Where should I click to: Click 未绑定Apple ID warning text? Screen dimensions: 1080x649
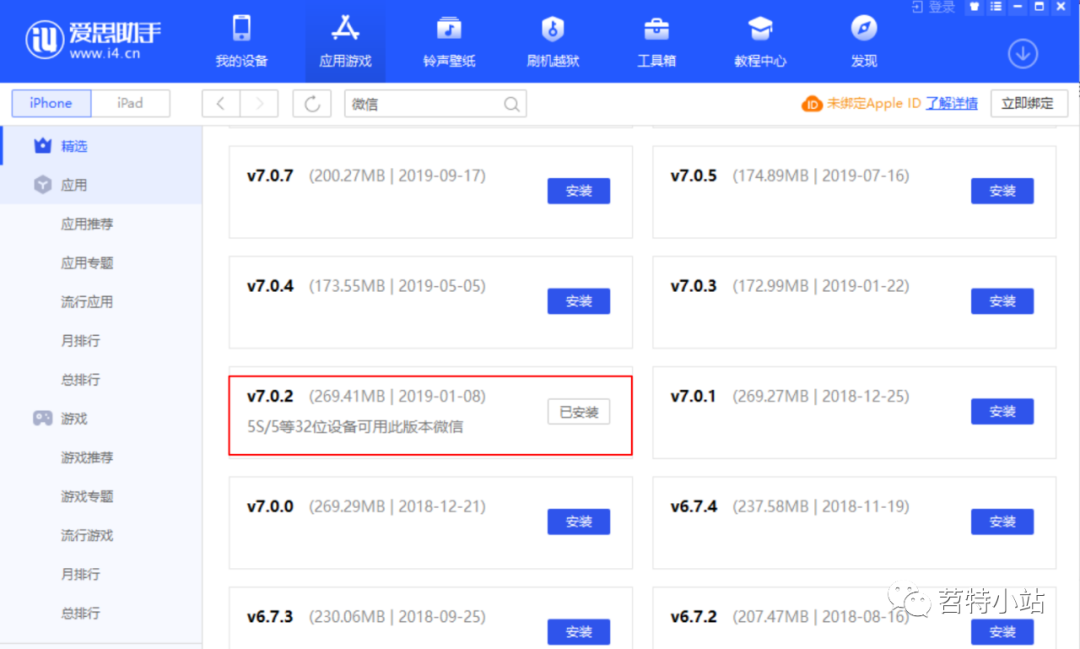click(873, 104)
